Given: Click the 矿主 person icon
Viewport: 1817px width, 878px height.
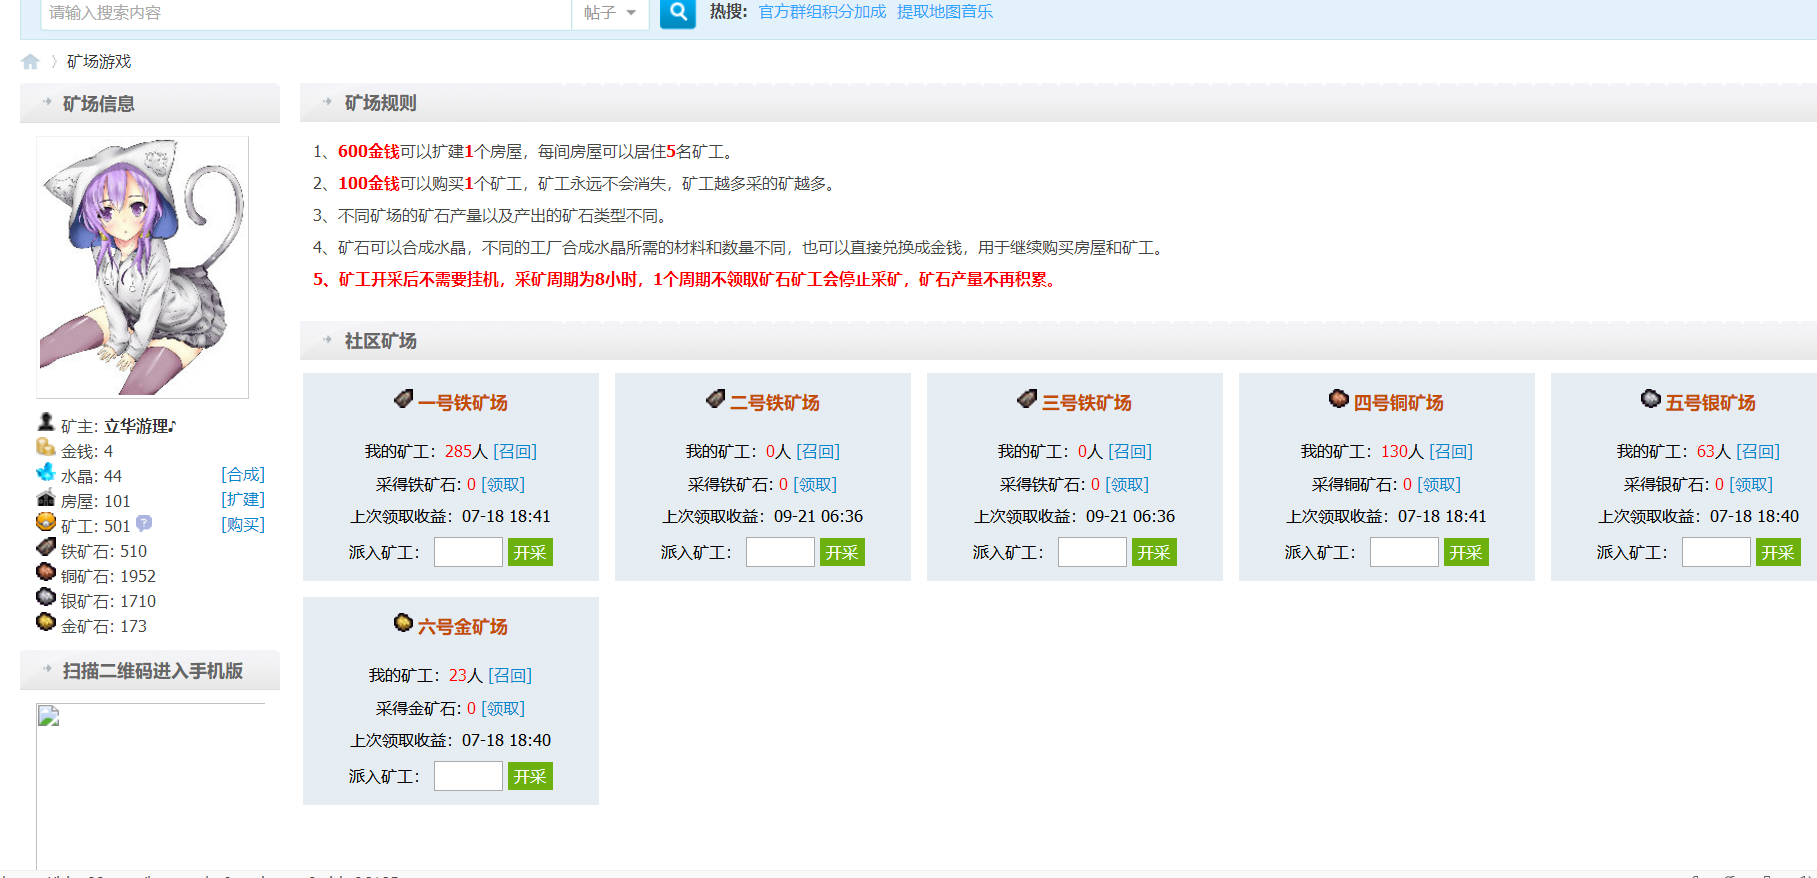Looking at the screenshot, I should (46, 422).
